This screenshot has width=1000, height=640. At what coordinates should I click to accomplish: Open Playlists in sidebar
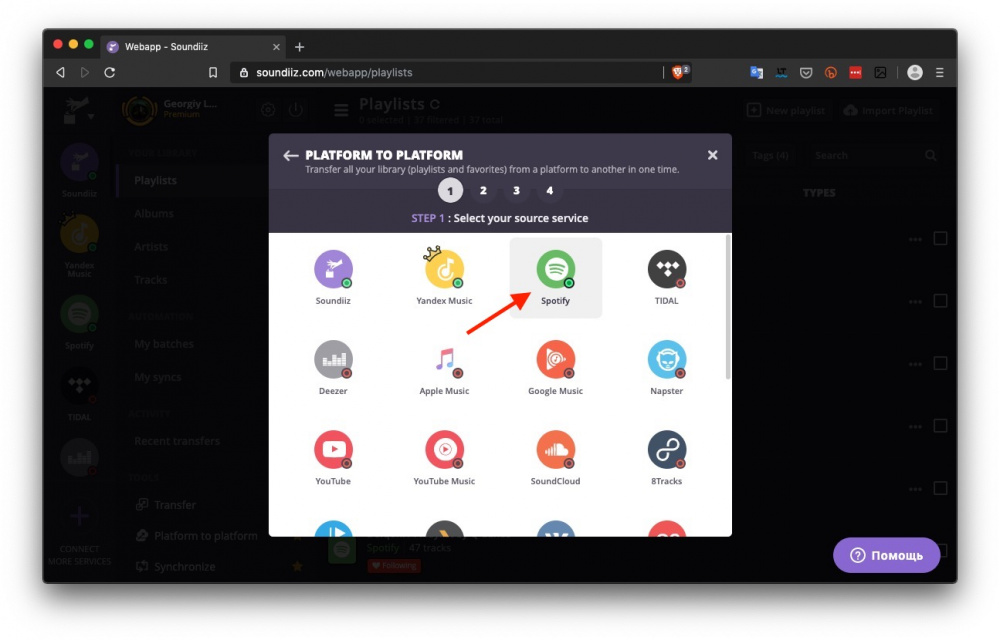[156, 180]
